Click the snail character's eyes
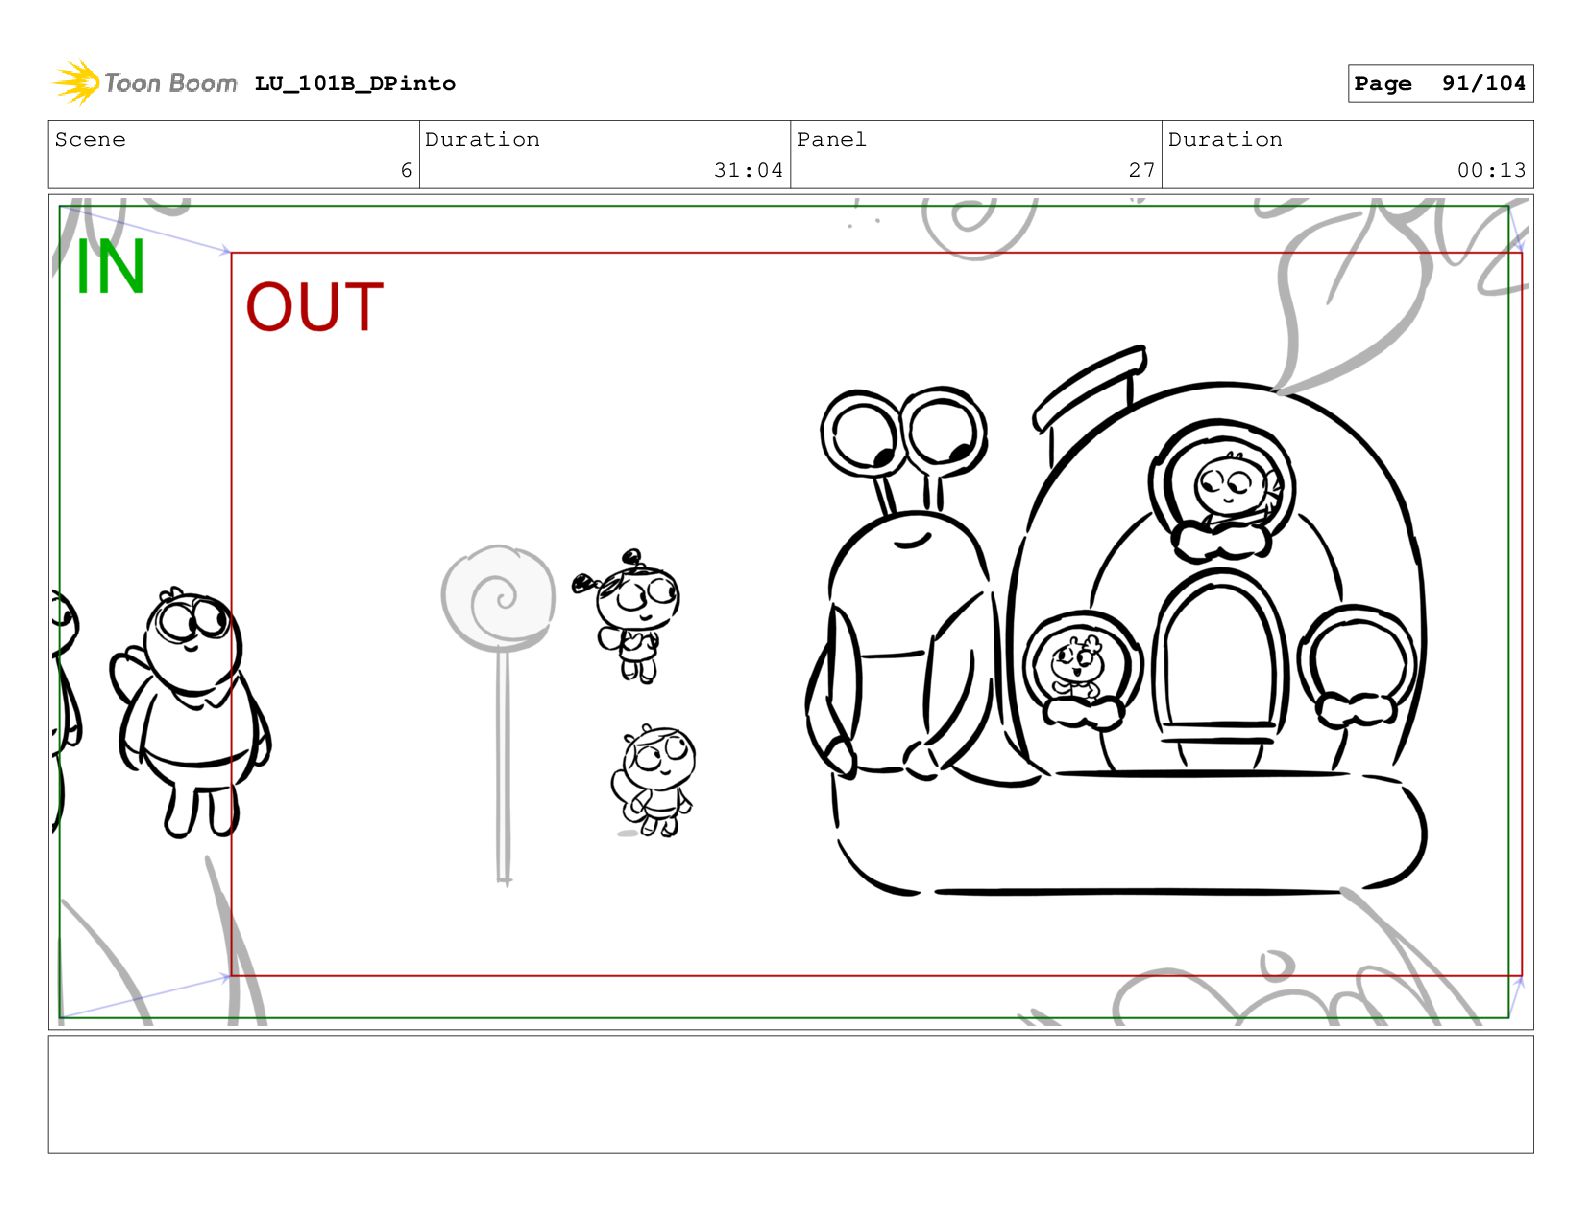Viewport: 1582px width, 1225px height. pos(904,435)
